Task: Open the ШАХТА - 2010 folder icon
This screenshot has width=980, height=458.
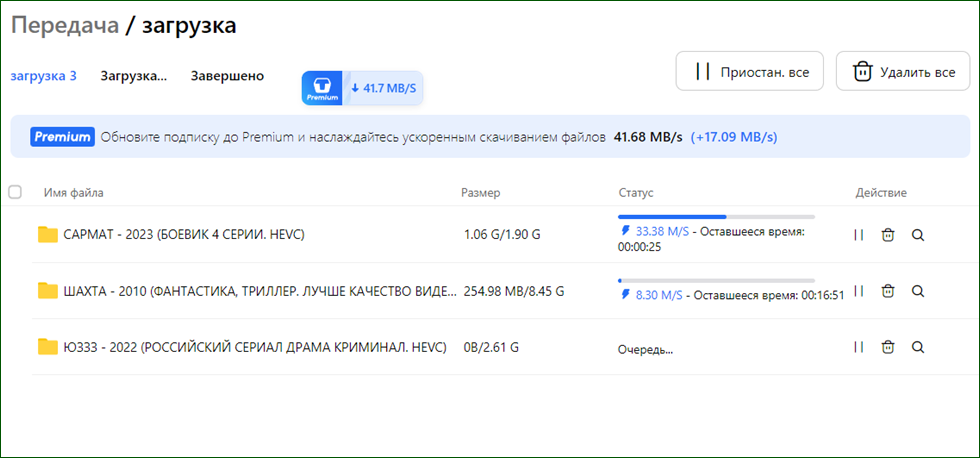Action: 48,291
